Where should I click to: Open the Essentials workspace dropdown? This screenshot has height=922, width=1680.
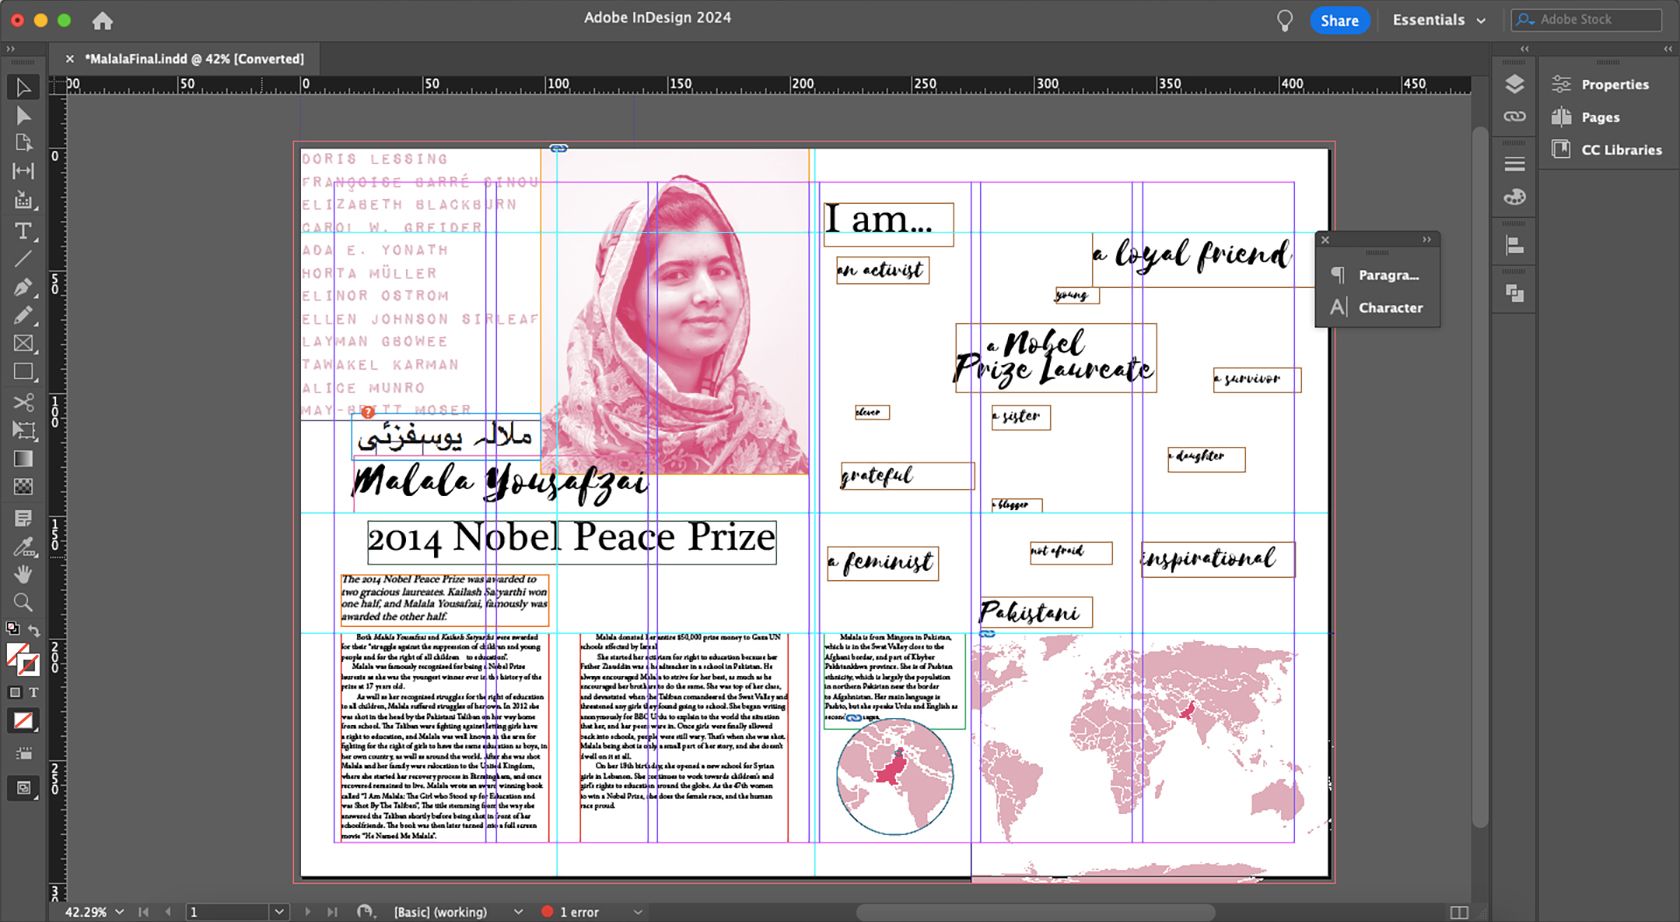pos(1438,19)
